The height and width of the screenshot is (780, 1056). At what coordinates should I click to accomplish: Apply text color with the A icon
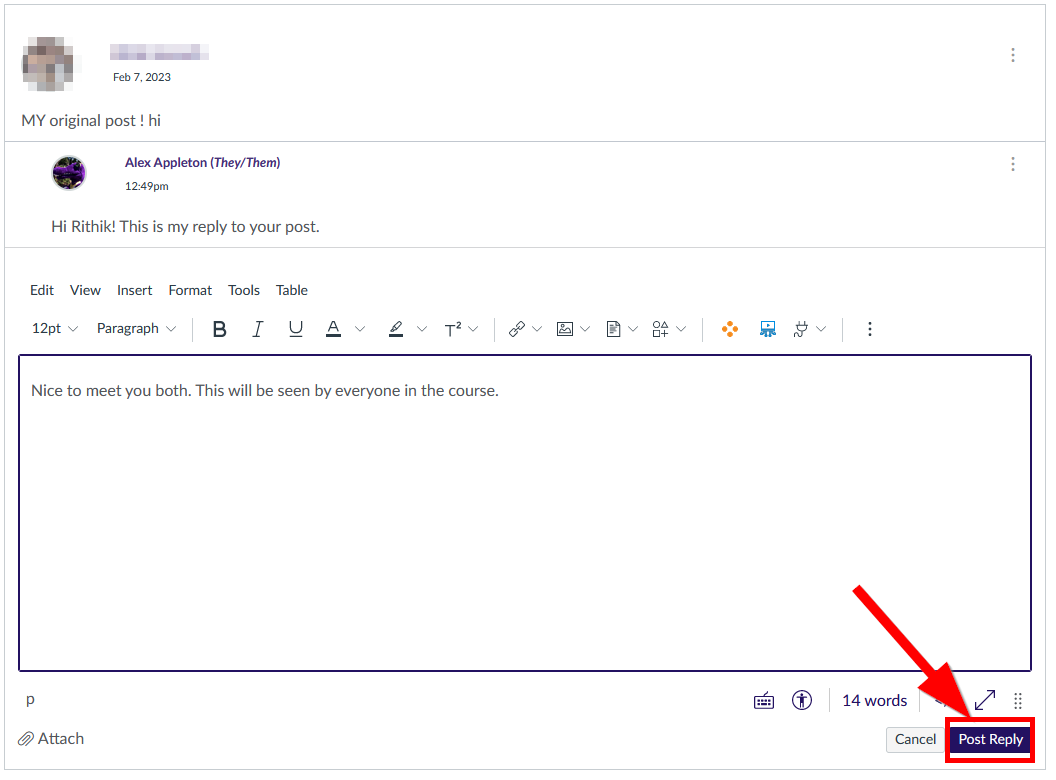pyautogui.click(x=333, y=329)
